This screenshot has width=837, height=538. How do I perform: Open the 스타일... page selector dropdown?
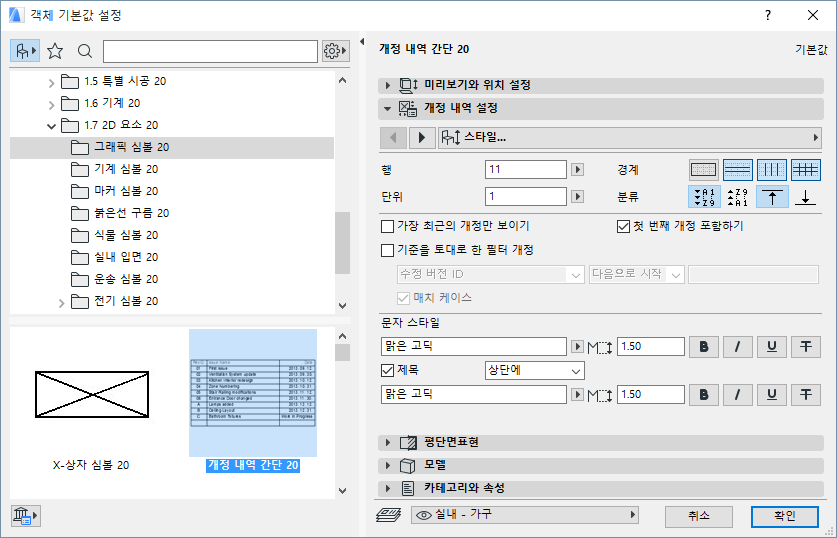click(x=629, y=138)
